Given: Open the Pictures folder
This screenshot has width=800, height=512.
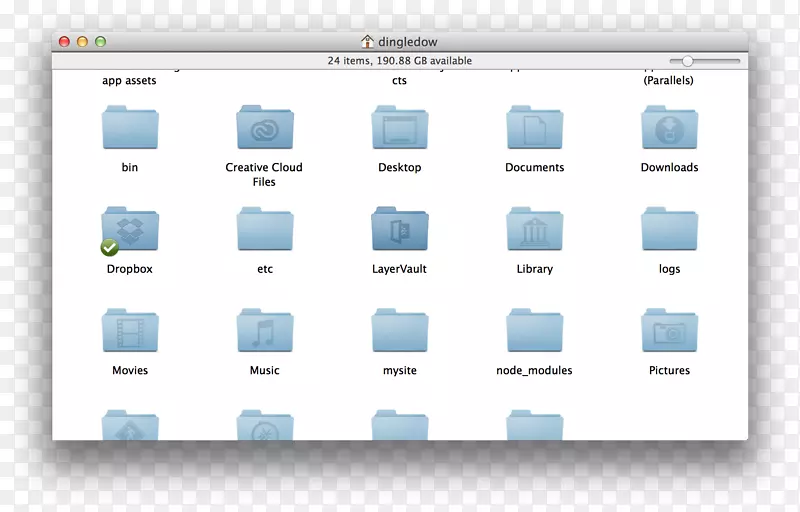Looking at the screenshot, I should pos(670,331).
